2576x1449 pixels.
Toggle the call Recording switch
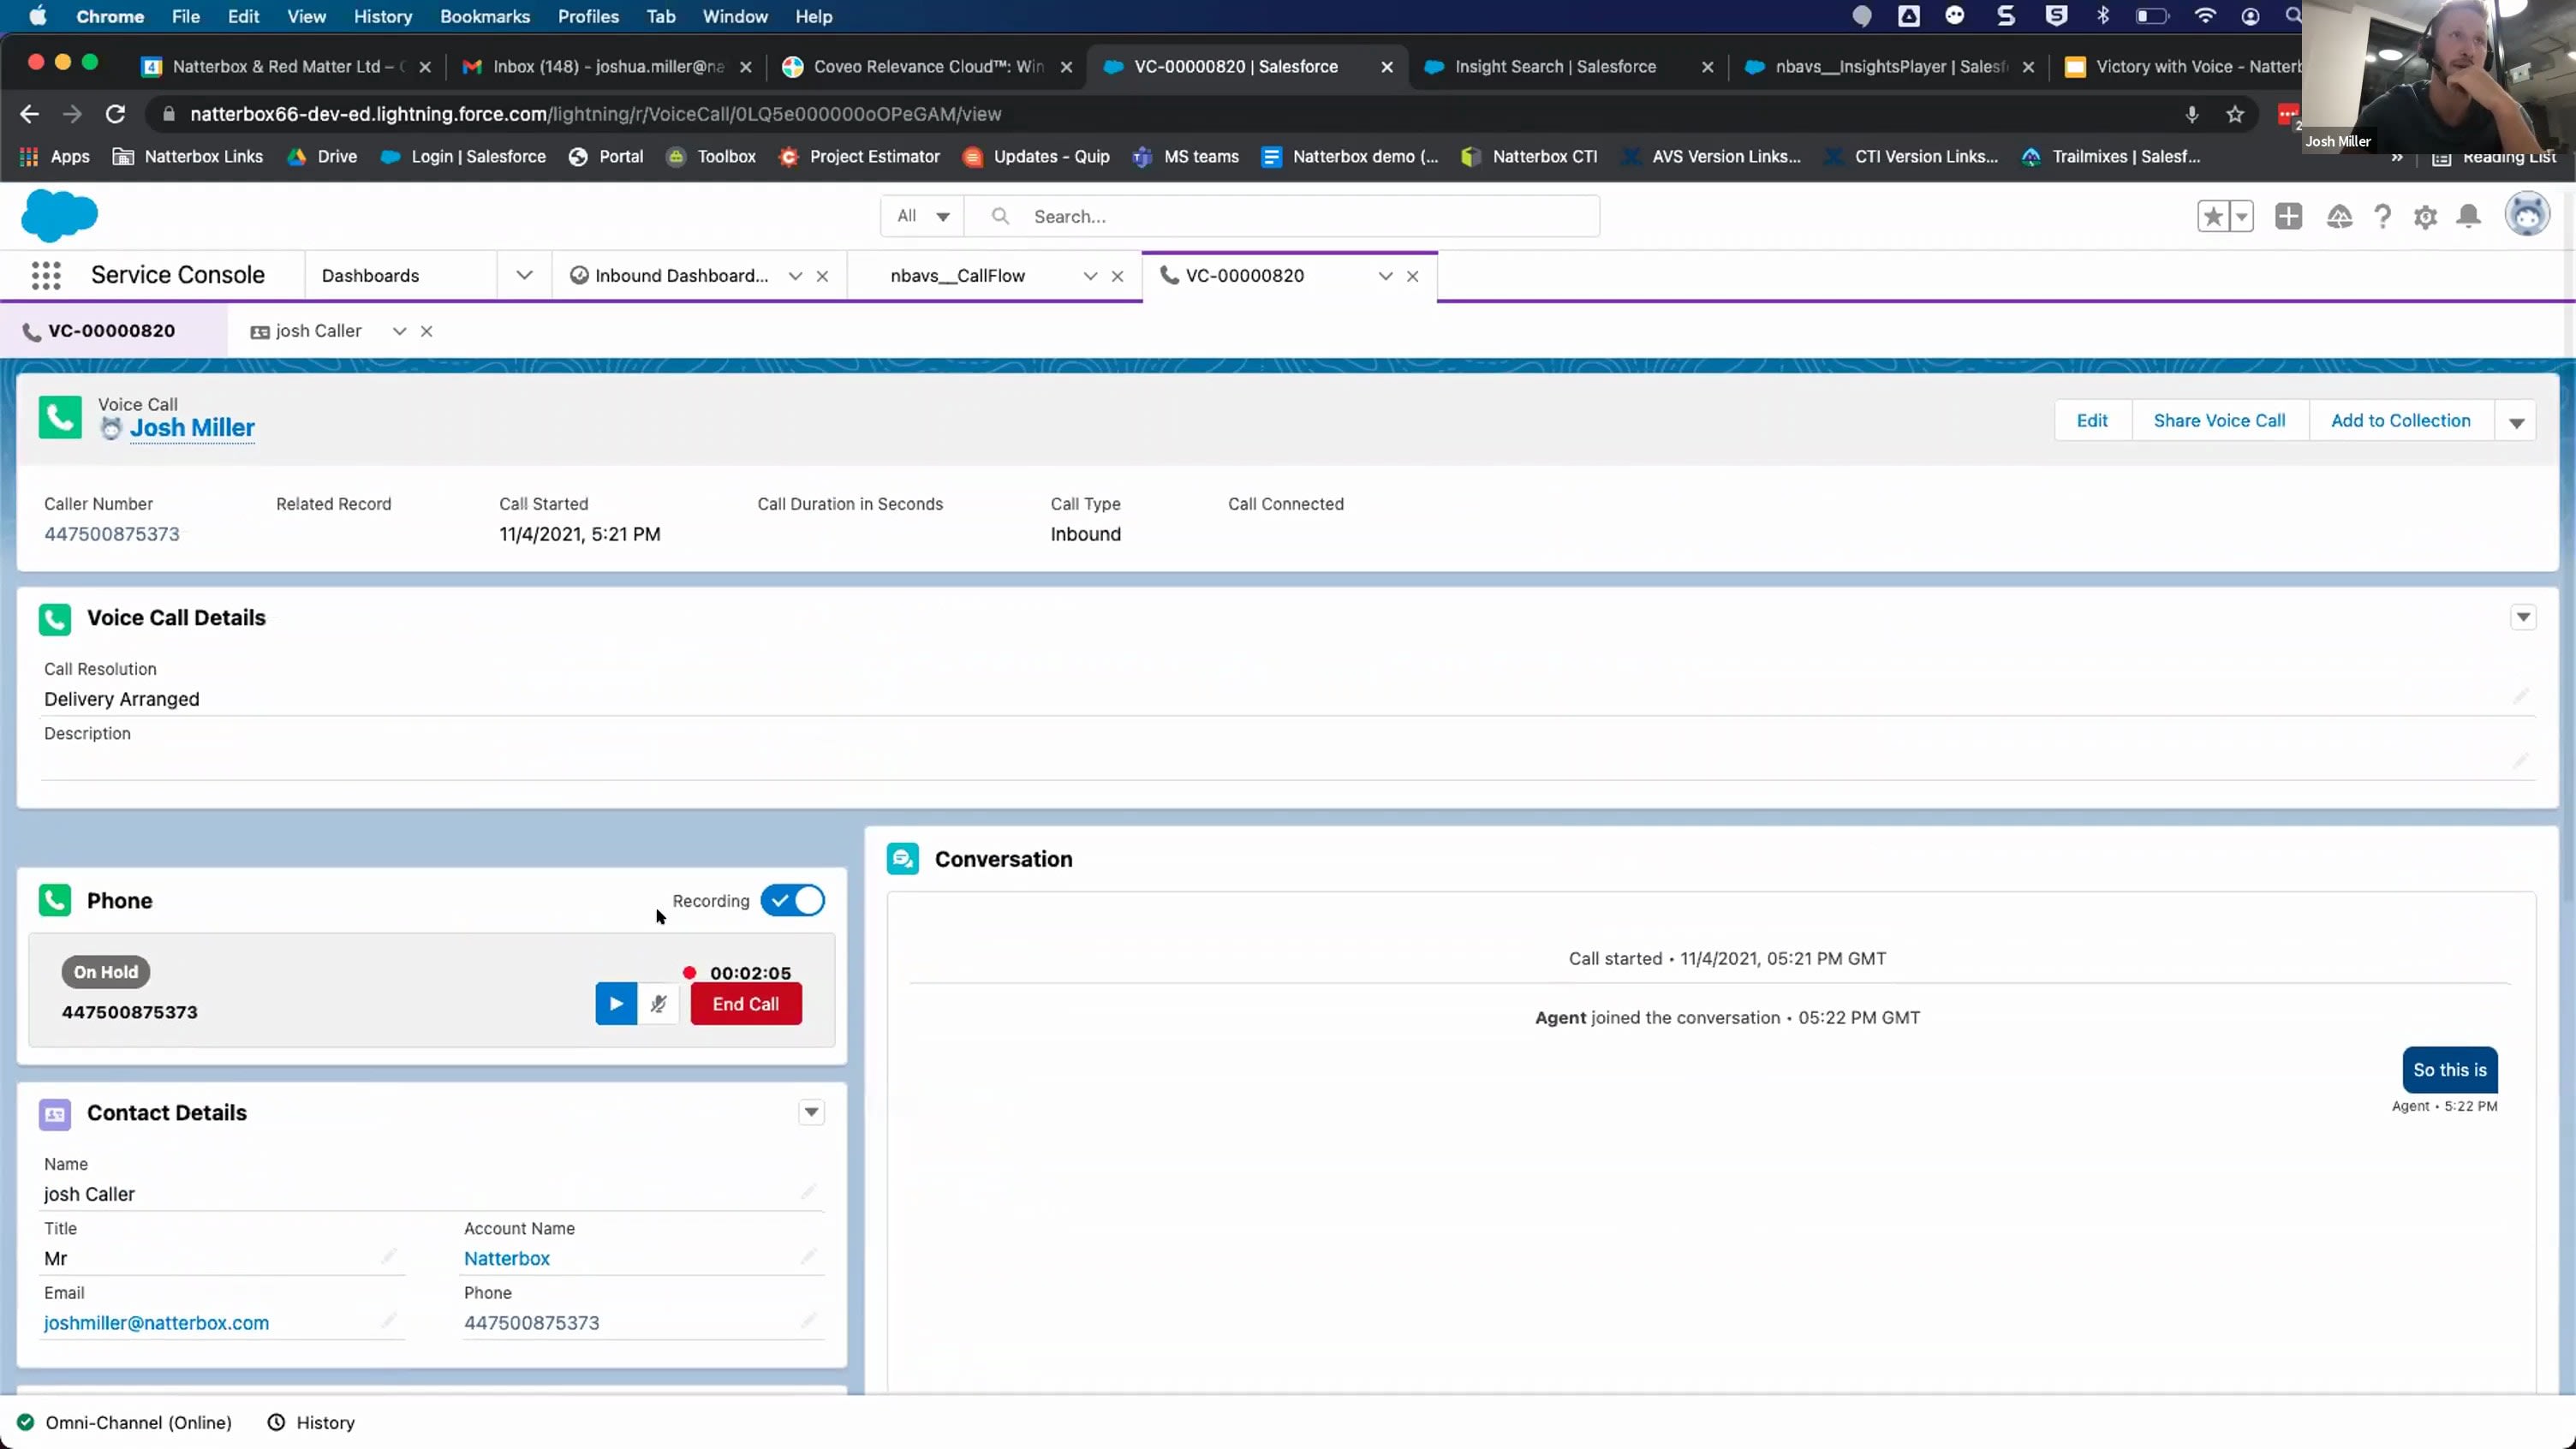pyautogui.click(x=793, y=900)
